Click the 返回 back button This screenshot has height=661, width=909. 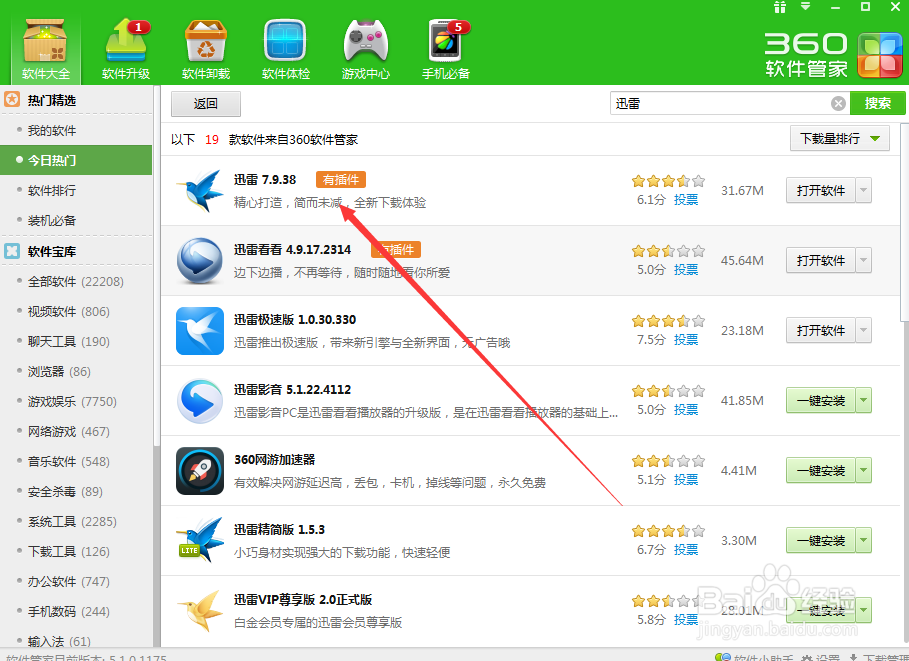[206, 104]
